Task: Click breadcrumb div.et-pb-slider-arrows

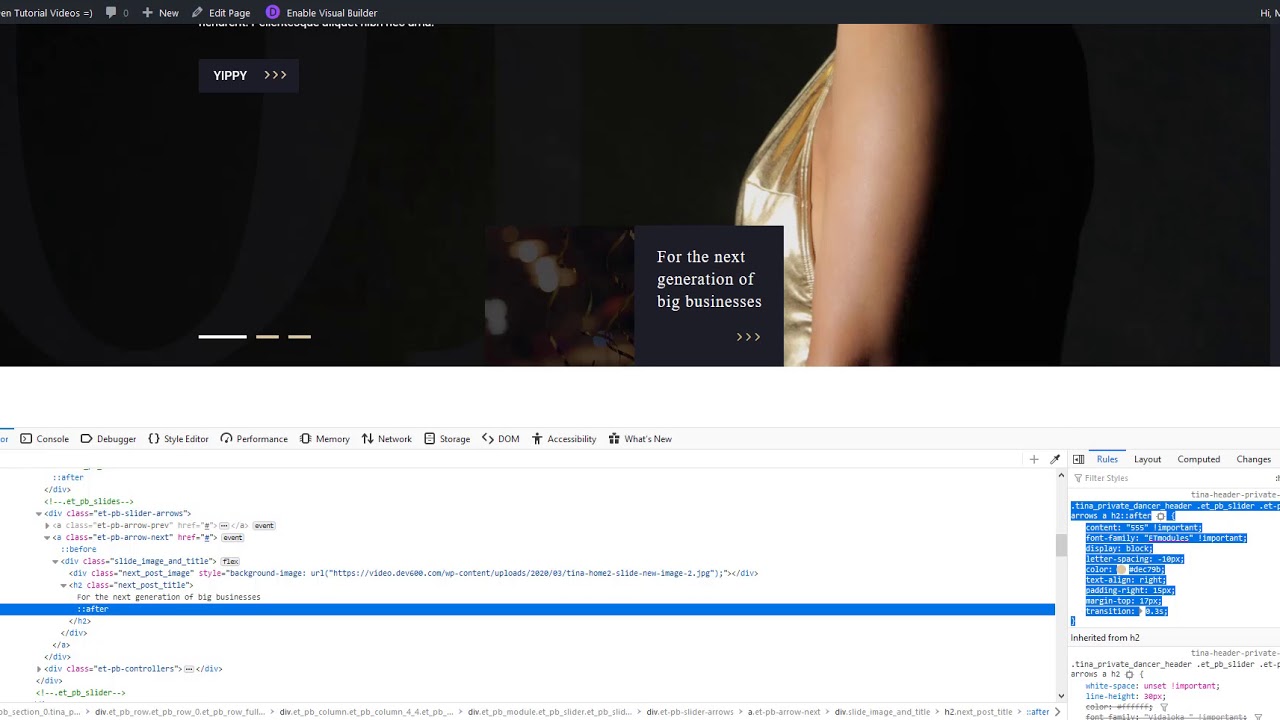Action: click(x=690, y=712)
